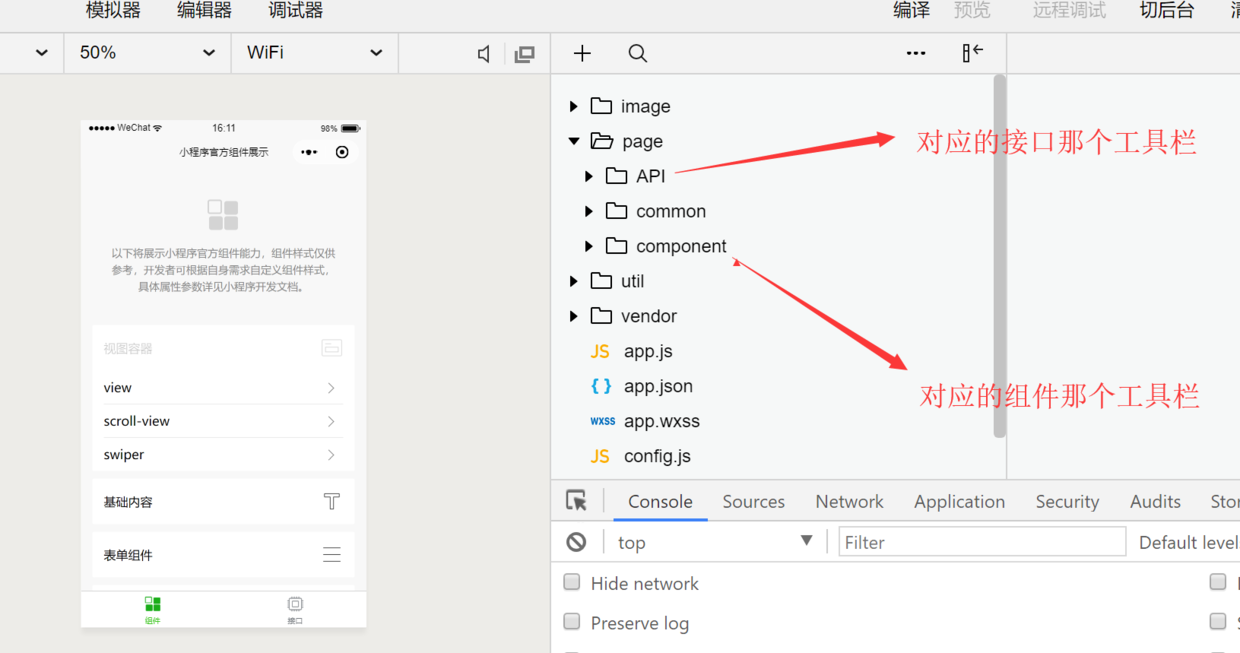Click the element inspector cursor icon

pyautogui.click(x=576, y=500)
